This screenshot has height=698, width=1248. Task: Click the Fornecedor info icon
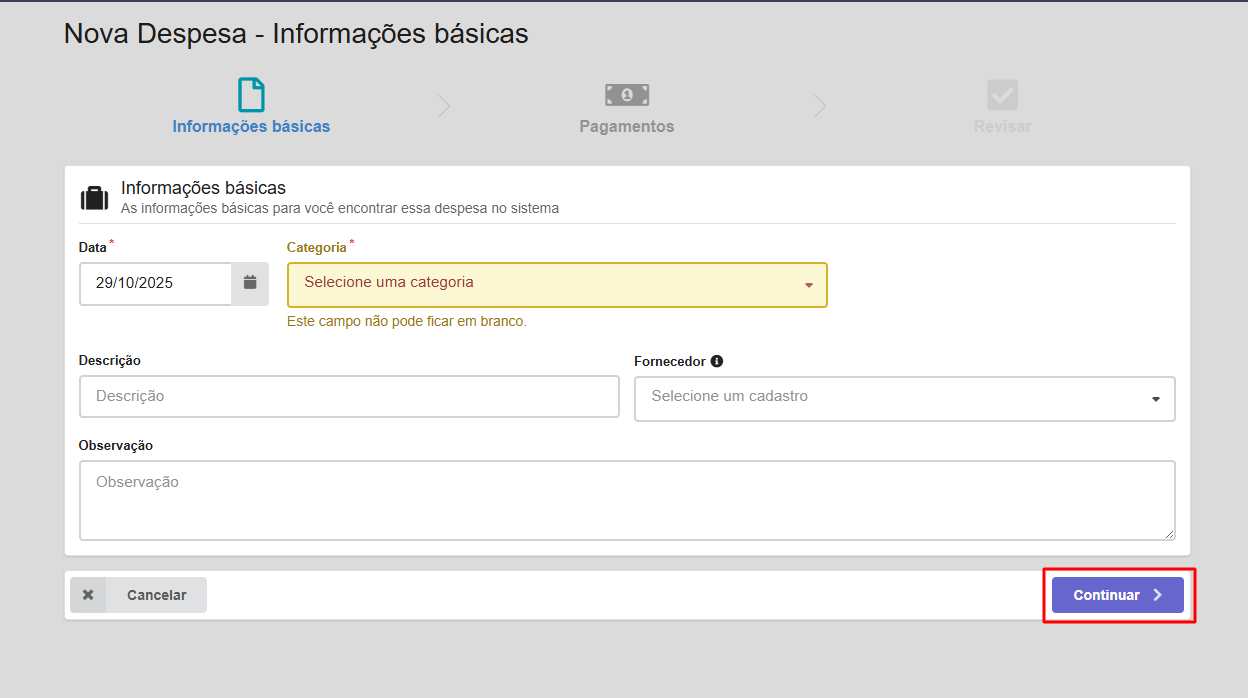click(x=717, y=361)
